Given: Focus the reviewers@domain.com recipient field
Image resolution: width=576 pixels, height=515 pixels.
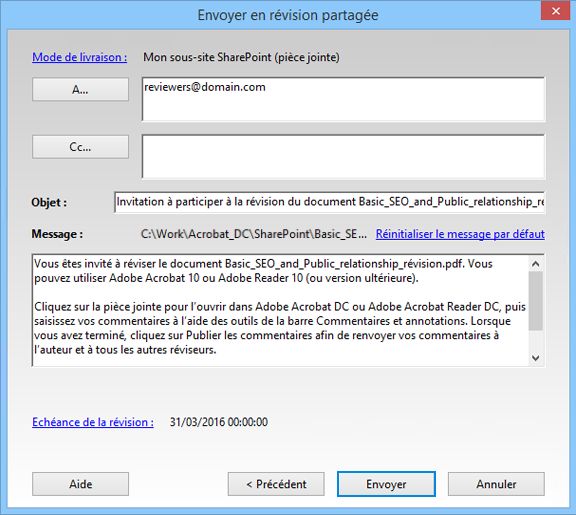Looking at the screenshot, I should pos(343,99).
